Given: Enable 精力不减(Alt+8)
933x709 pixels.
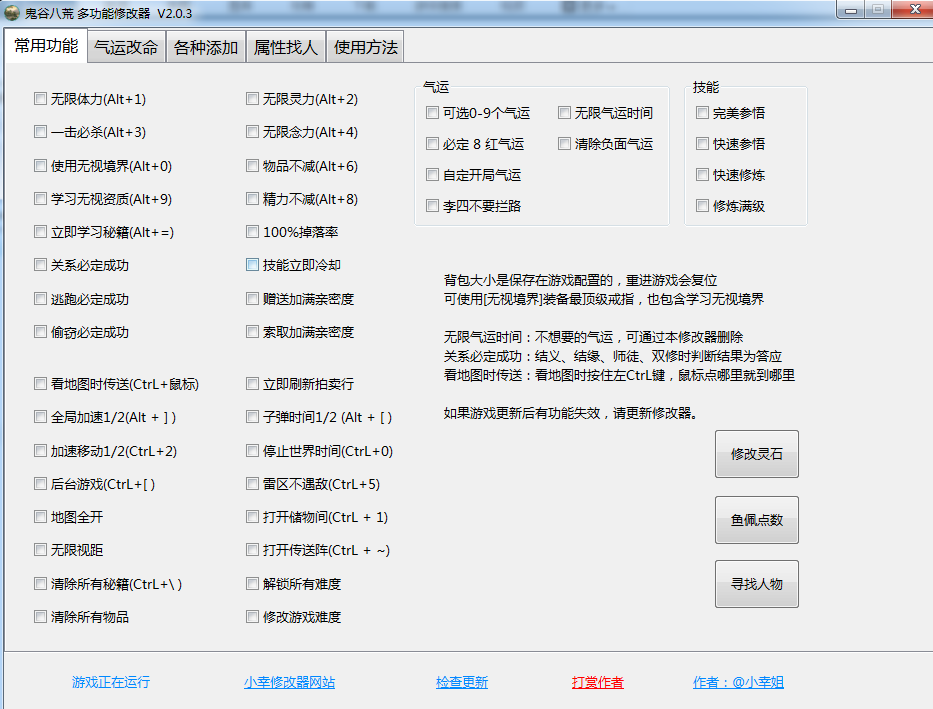Looking at the screenshot, I should coord(252,199).
